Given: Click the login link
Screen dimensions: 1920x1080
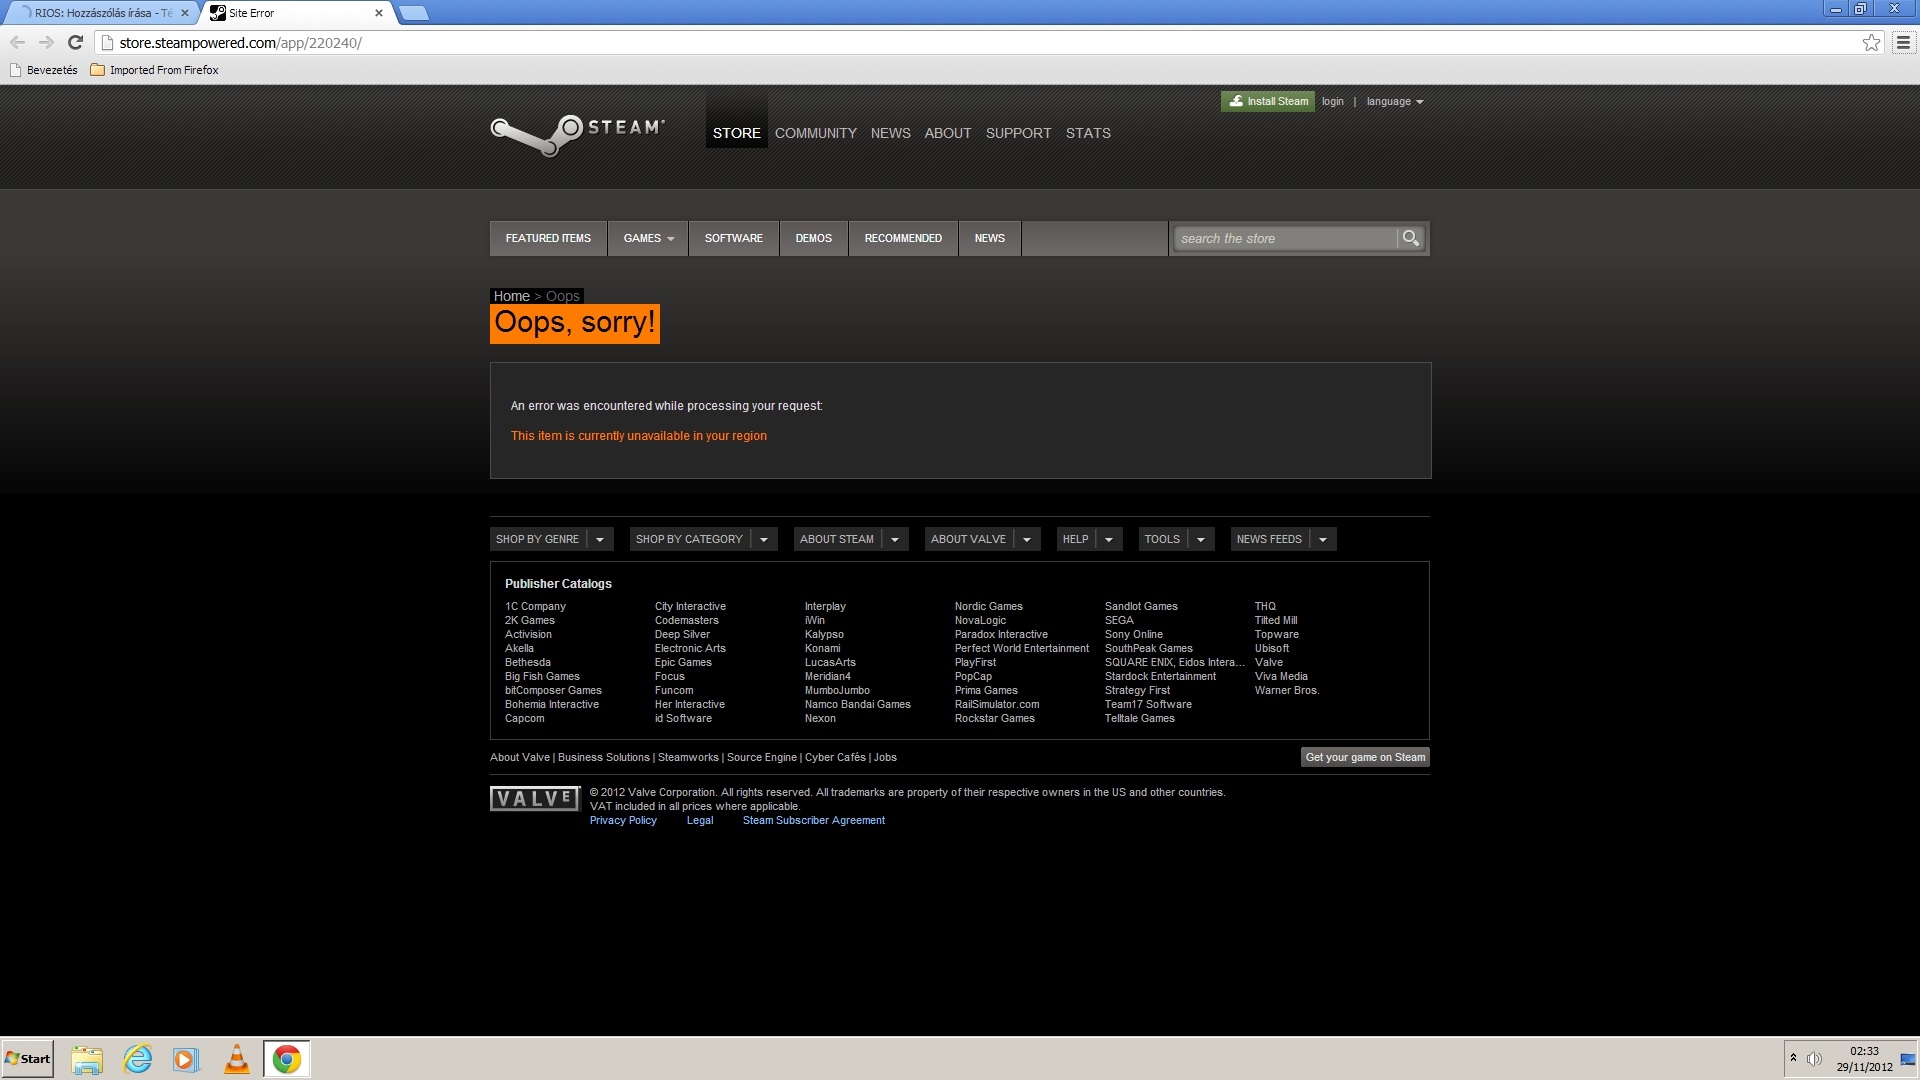Looking at the screenshot, I should coord(1332,101).
